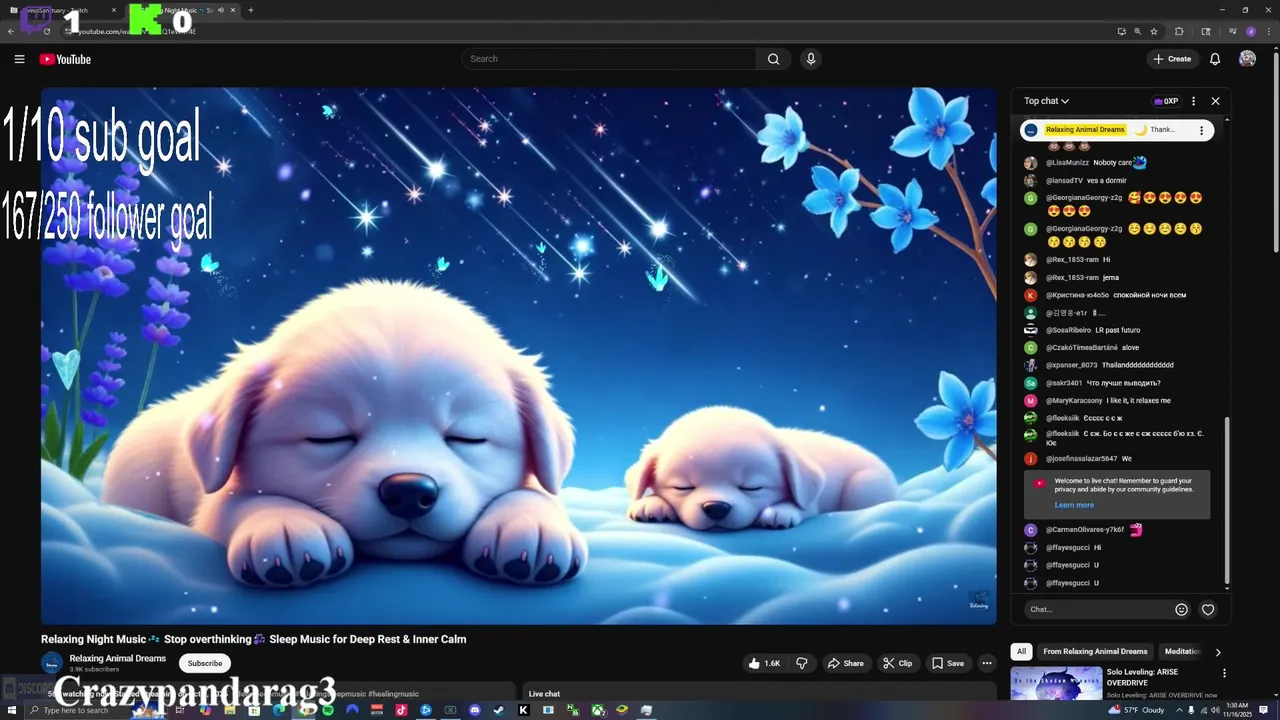The width and height of the screenshot is (1280, 720).
Task: Go back in the browser
Action: click(11, 31)
